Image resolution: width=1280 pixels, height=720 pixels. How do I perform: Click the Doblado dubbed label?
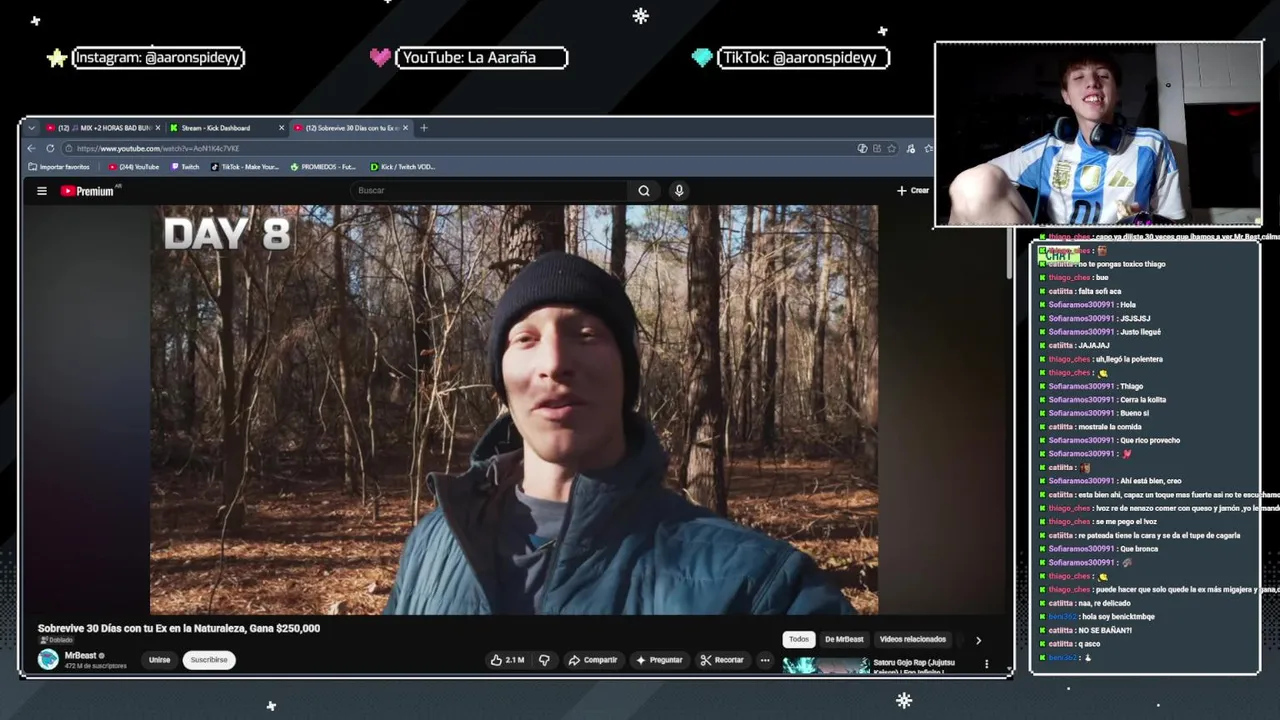(x=57, y=640)
